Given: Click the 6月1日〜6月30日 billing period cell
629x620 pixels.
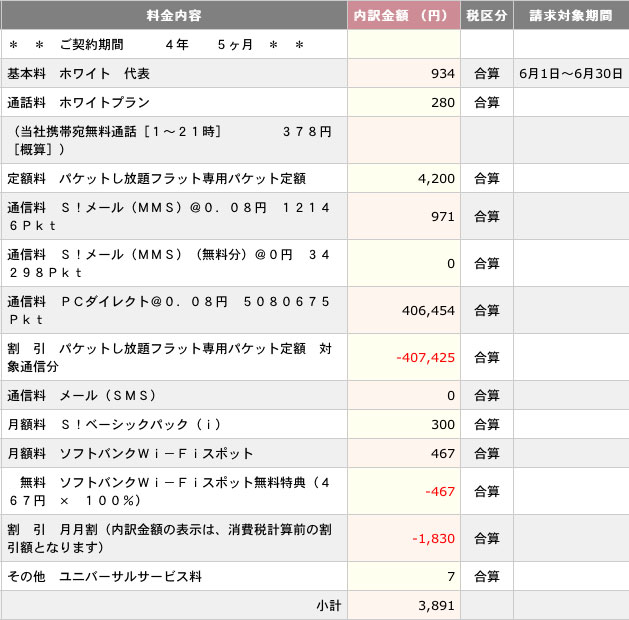Looking at the screenshot, I should point(570,74).
